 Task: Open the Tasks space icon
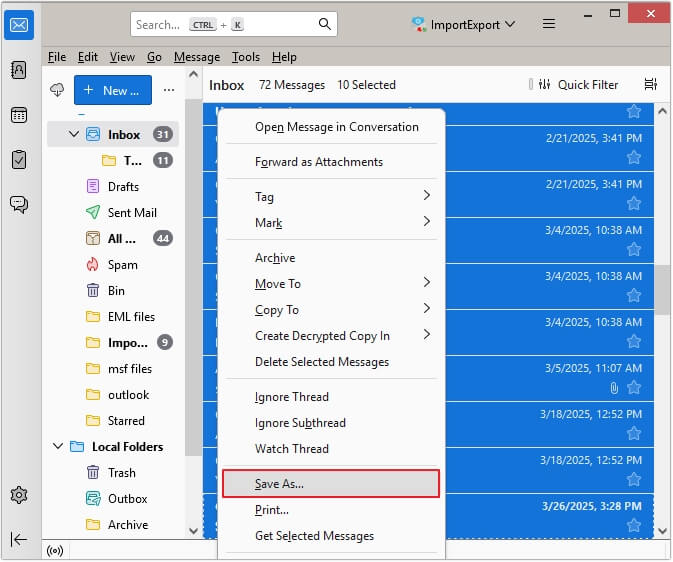coord(19,160)
